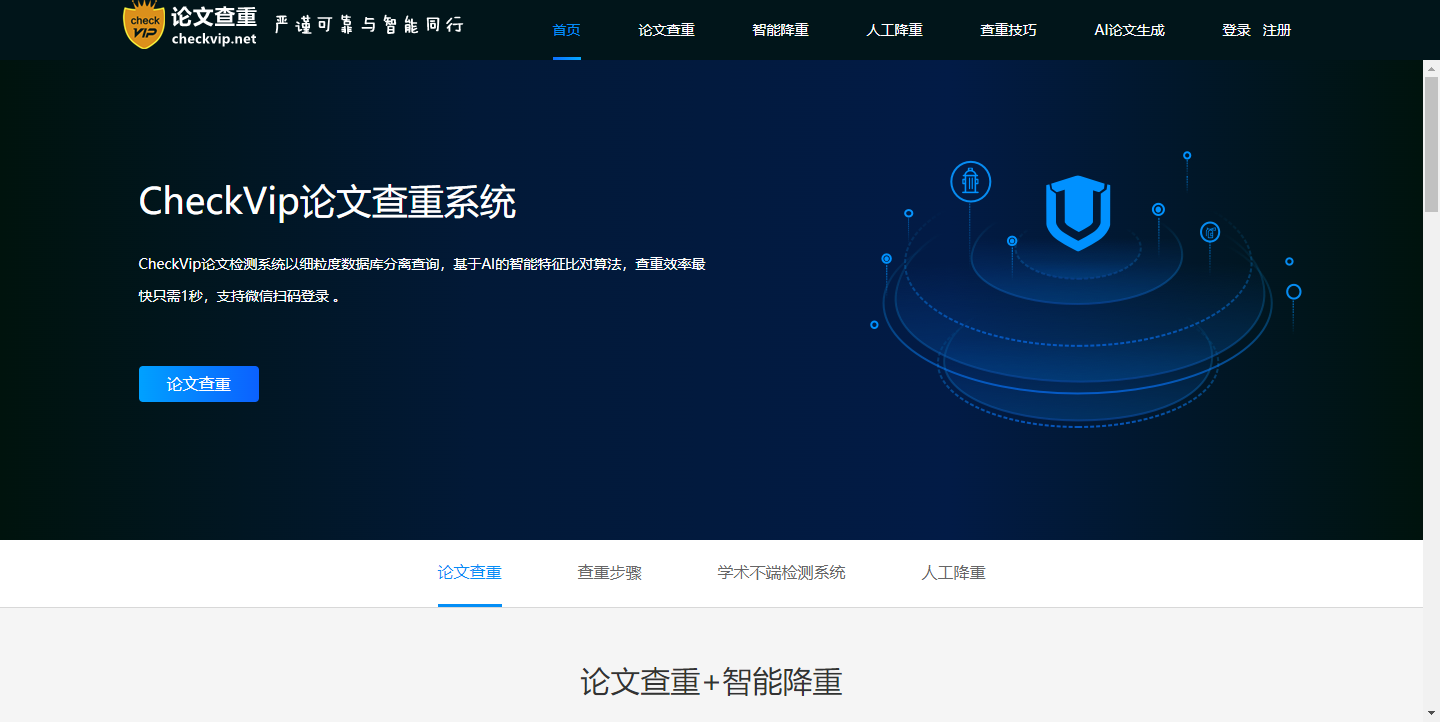
Task: Click the checkvip.net site name text
Action: [x=214, y=39]
